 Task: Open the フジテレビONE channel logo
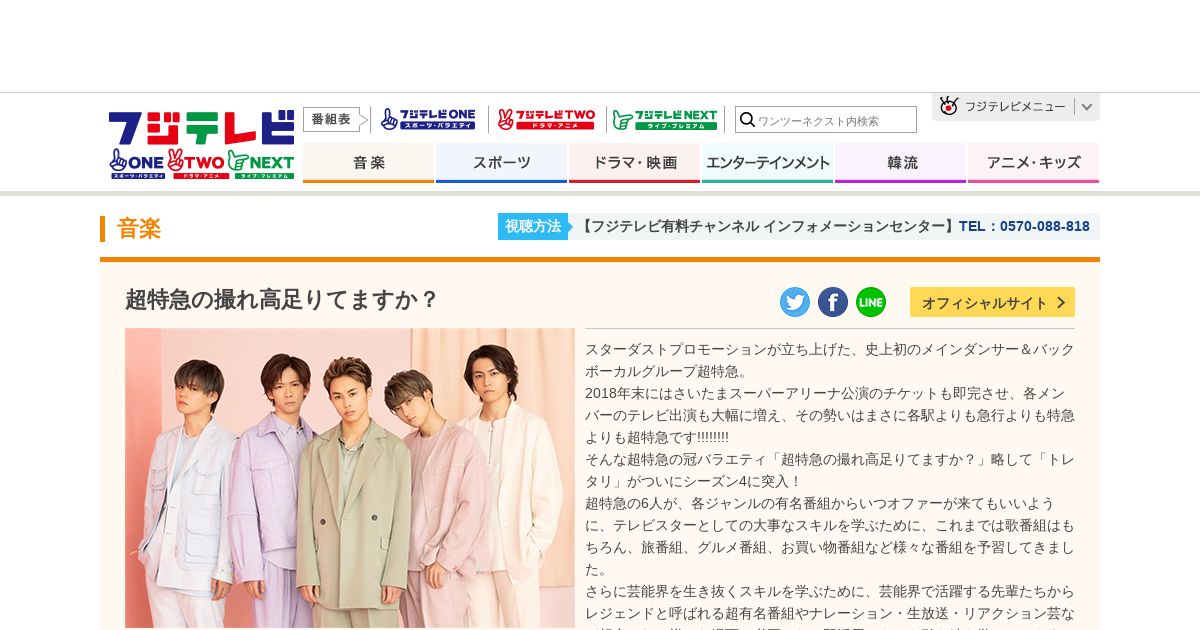point(428,119)
